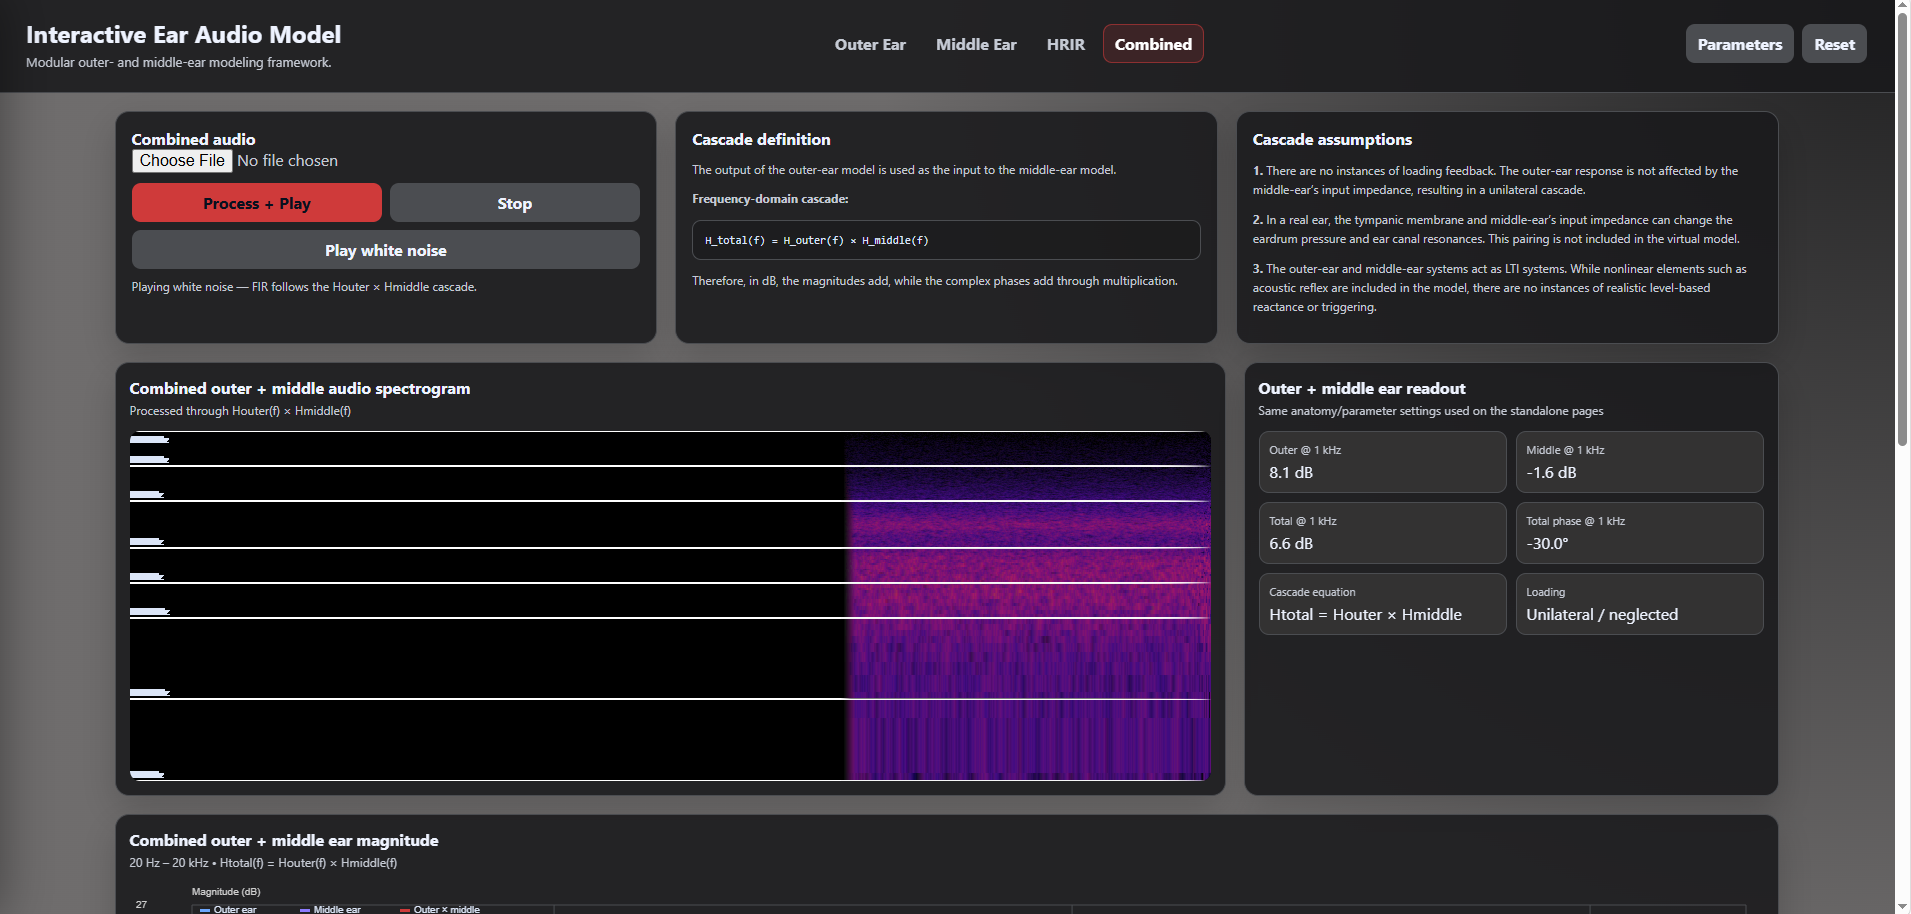Click the Interactive Ear Audio Model title
The height and width of the screenshot is (914, 1911).
(183, 35)
